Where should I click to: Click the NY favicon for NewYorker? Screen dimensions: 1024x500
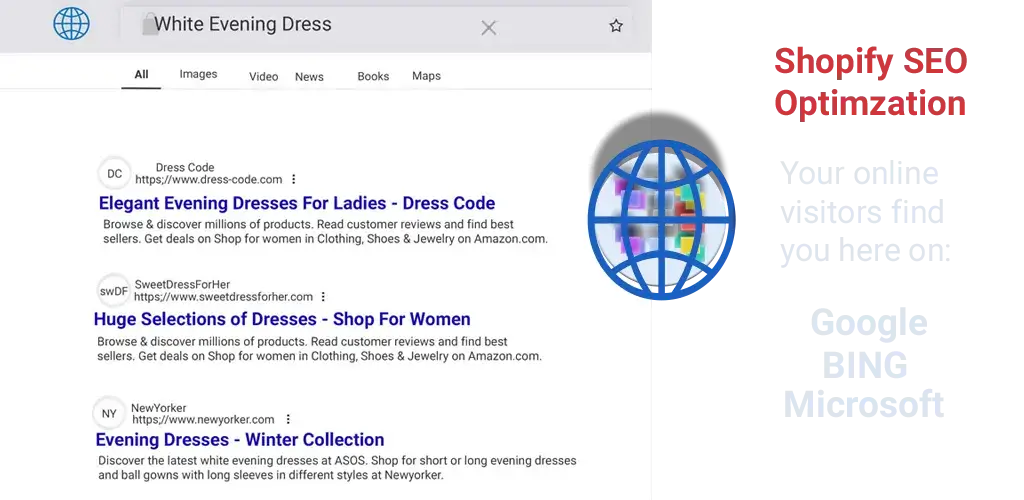109,414
